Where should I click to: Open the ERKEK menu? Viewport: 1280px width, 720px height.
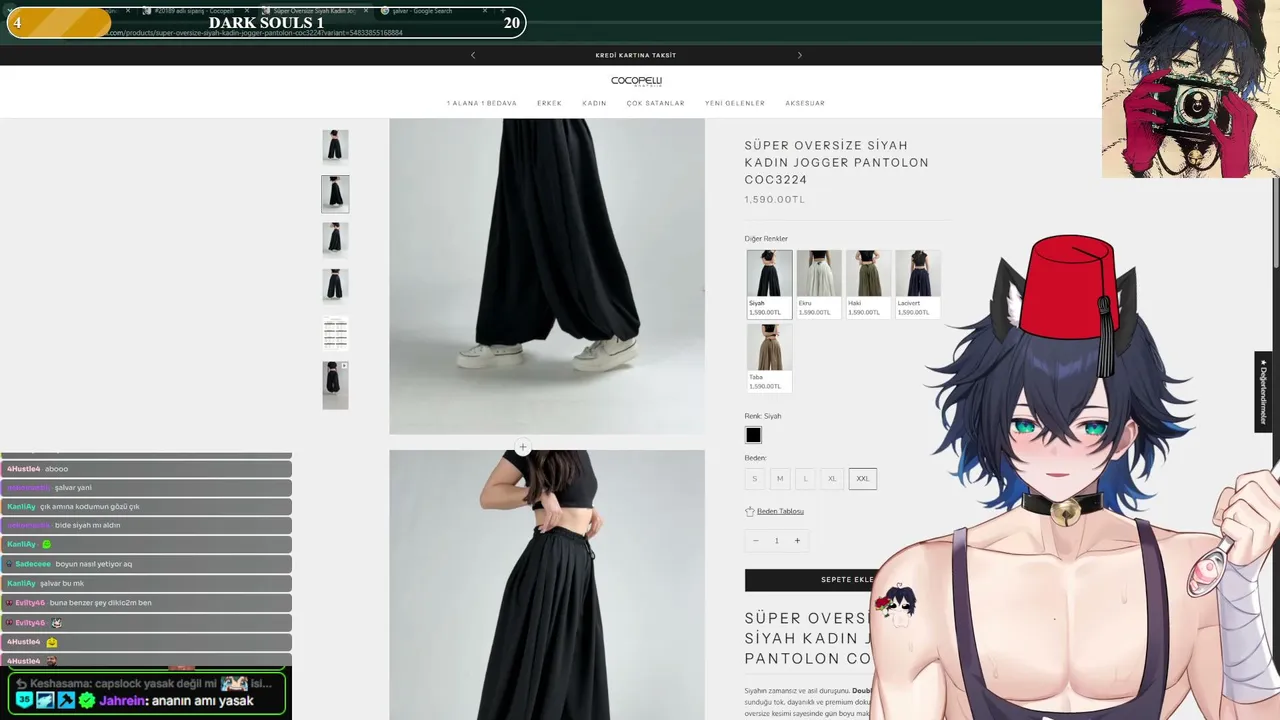pos(550,103)
